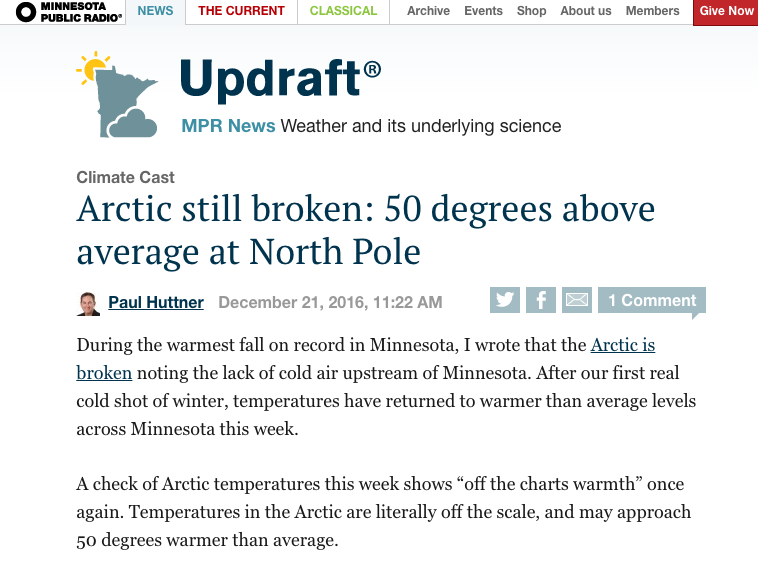The image size is (758, 572).
Task: Open Paul Huttner author link
Action: click(156, 302)
